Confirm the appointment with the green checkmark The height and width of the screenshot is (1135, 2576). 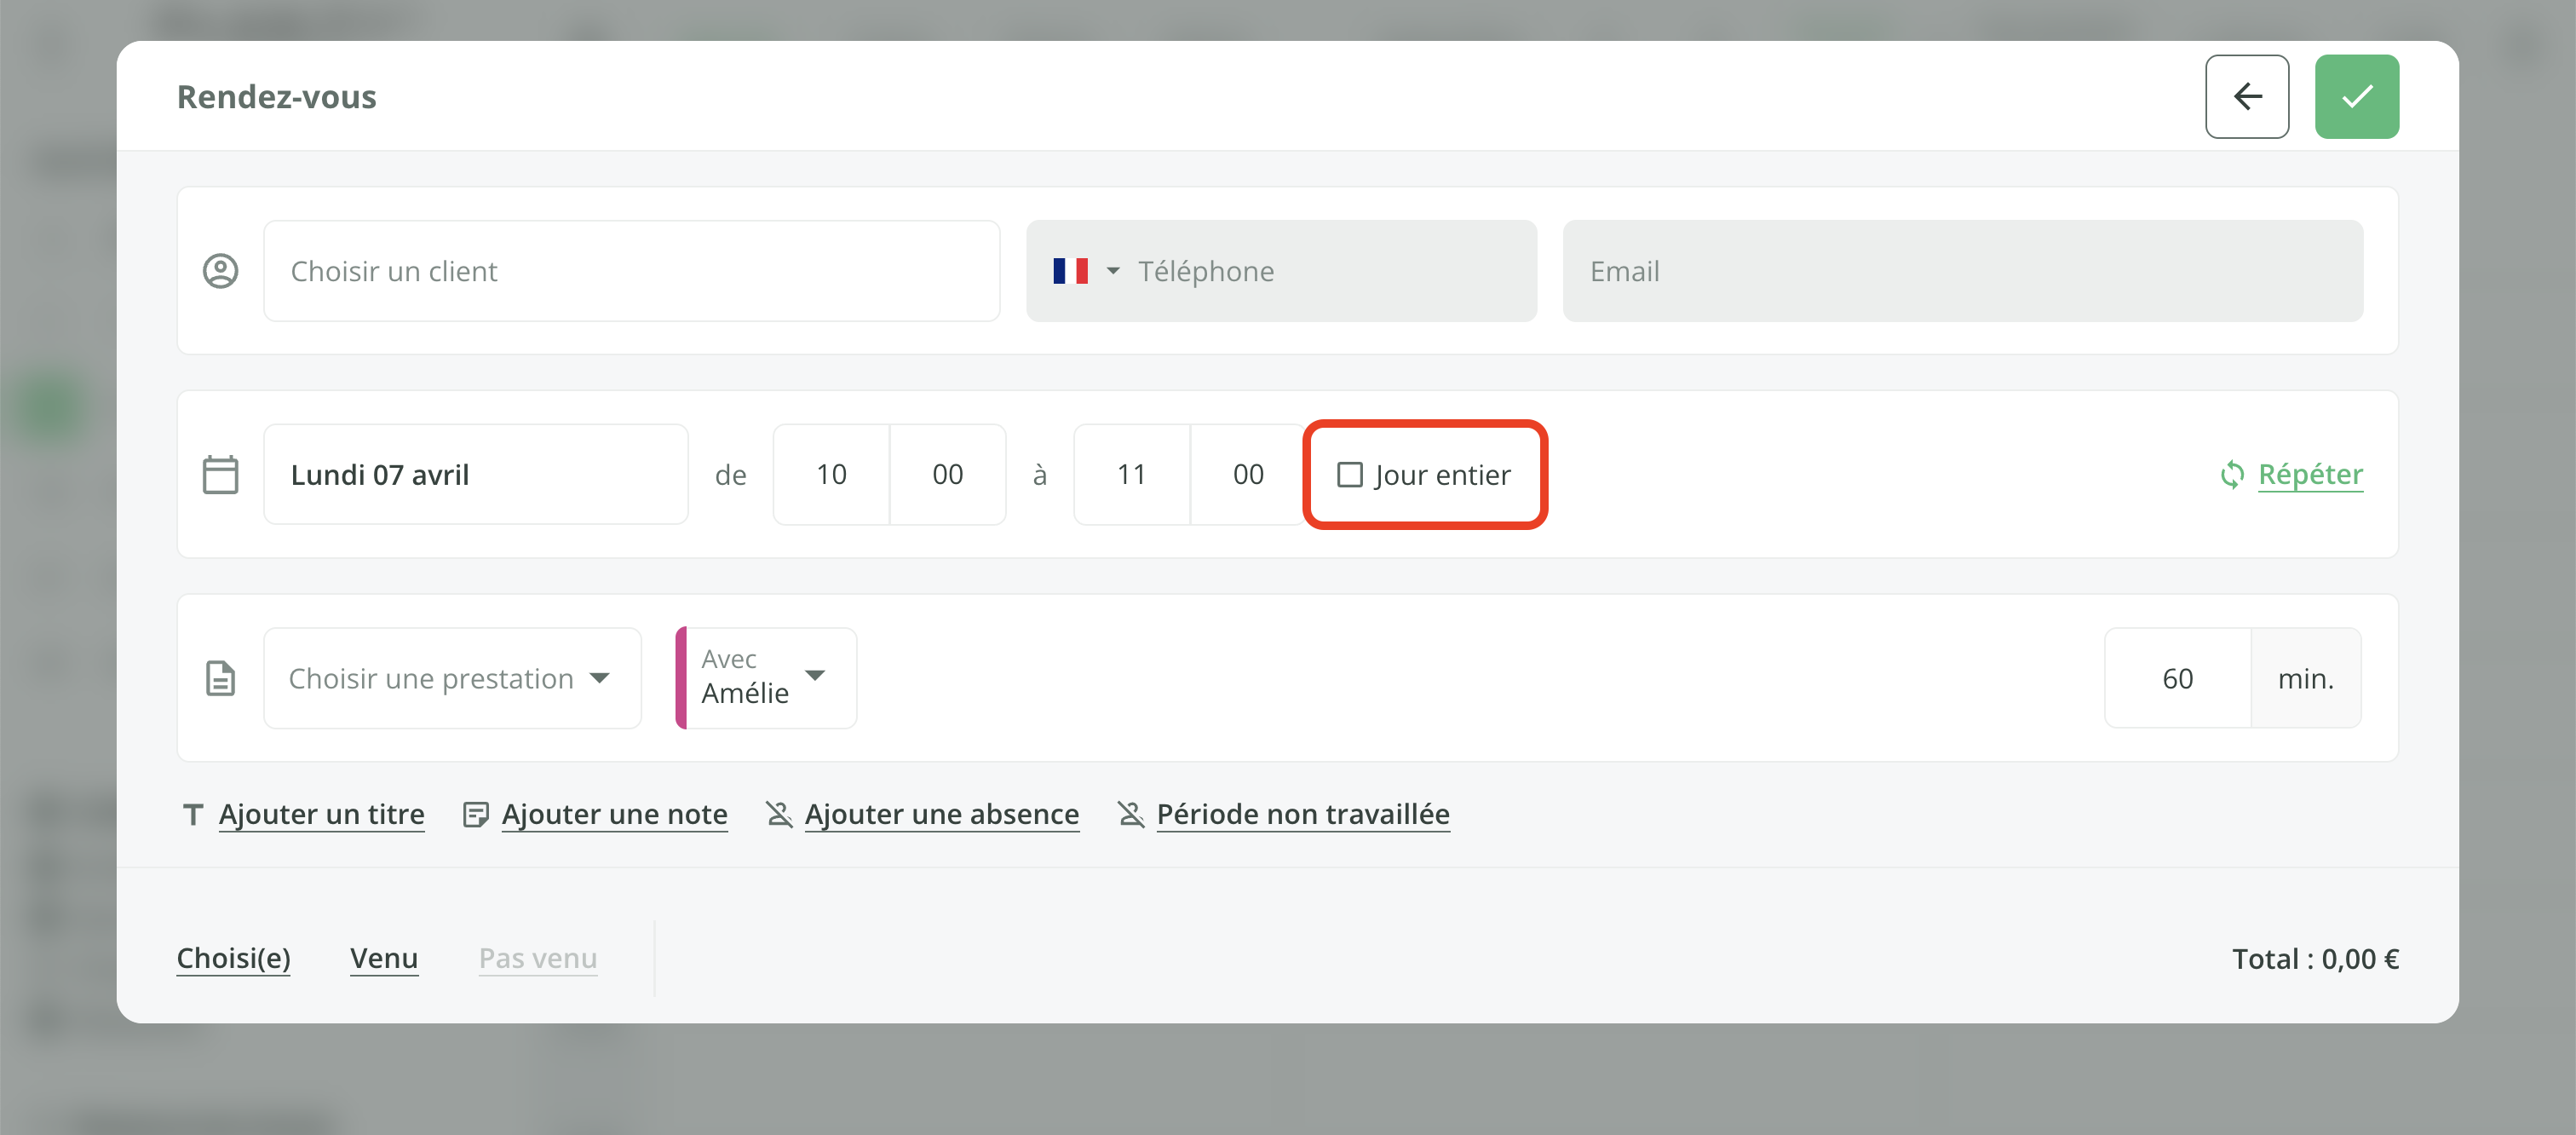[2356, 96]
